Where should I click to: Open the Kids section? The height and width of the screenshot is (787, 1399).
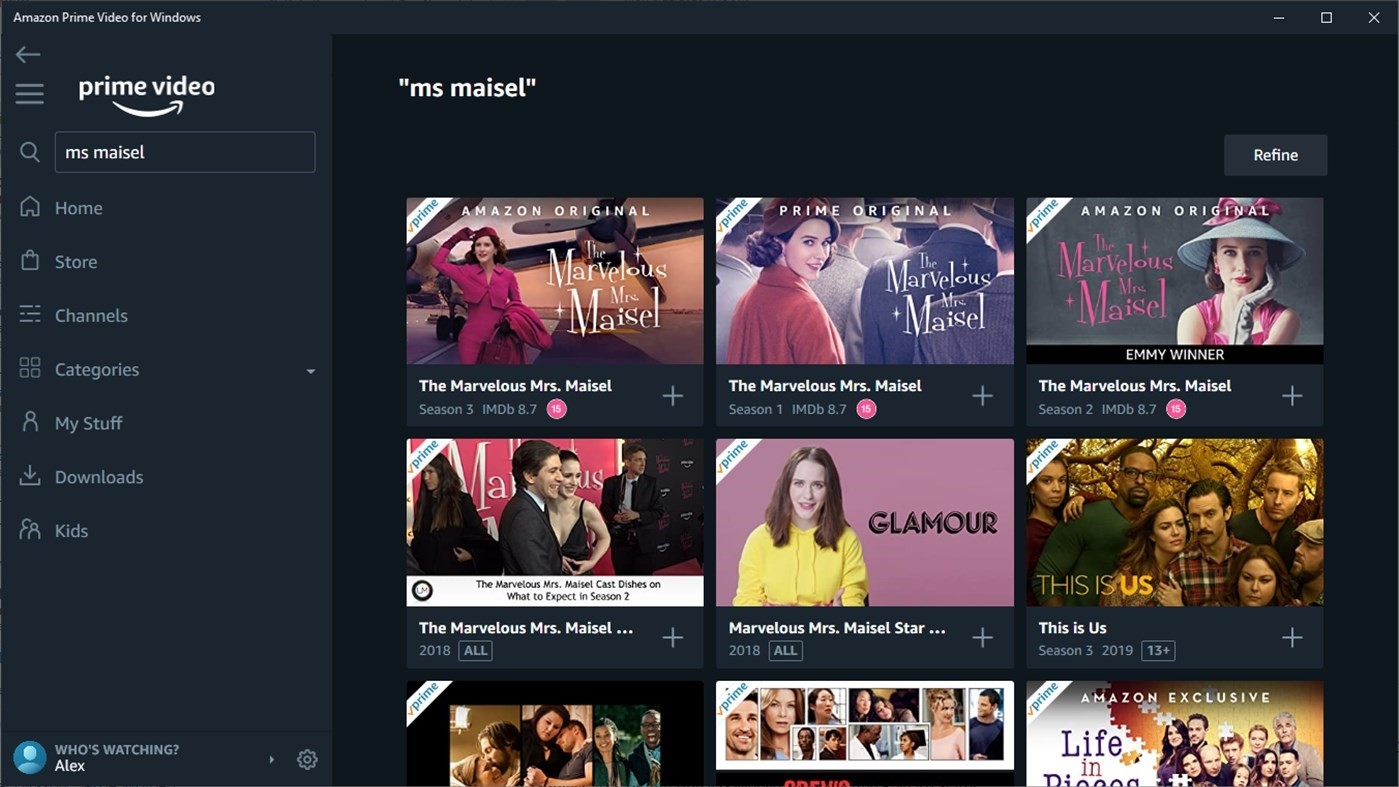tap(71, 531)
